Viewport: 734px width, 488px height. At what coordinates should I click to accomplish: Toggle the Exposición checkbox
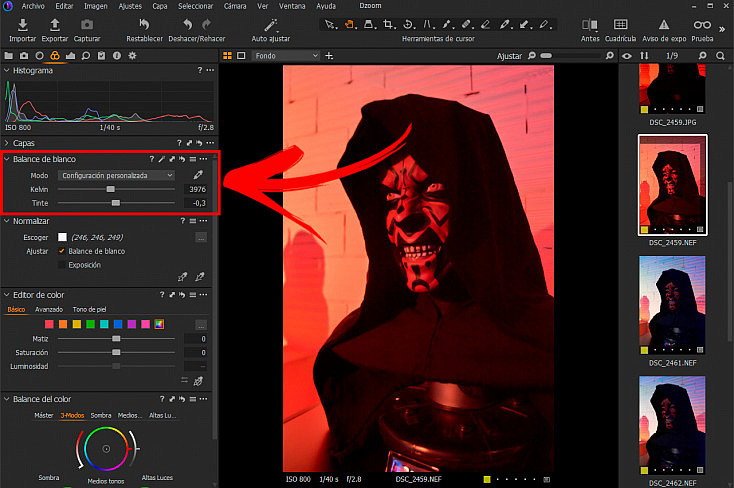61,265
